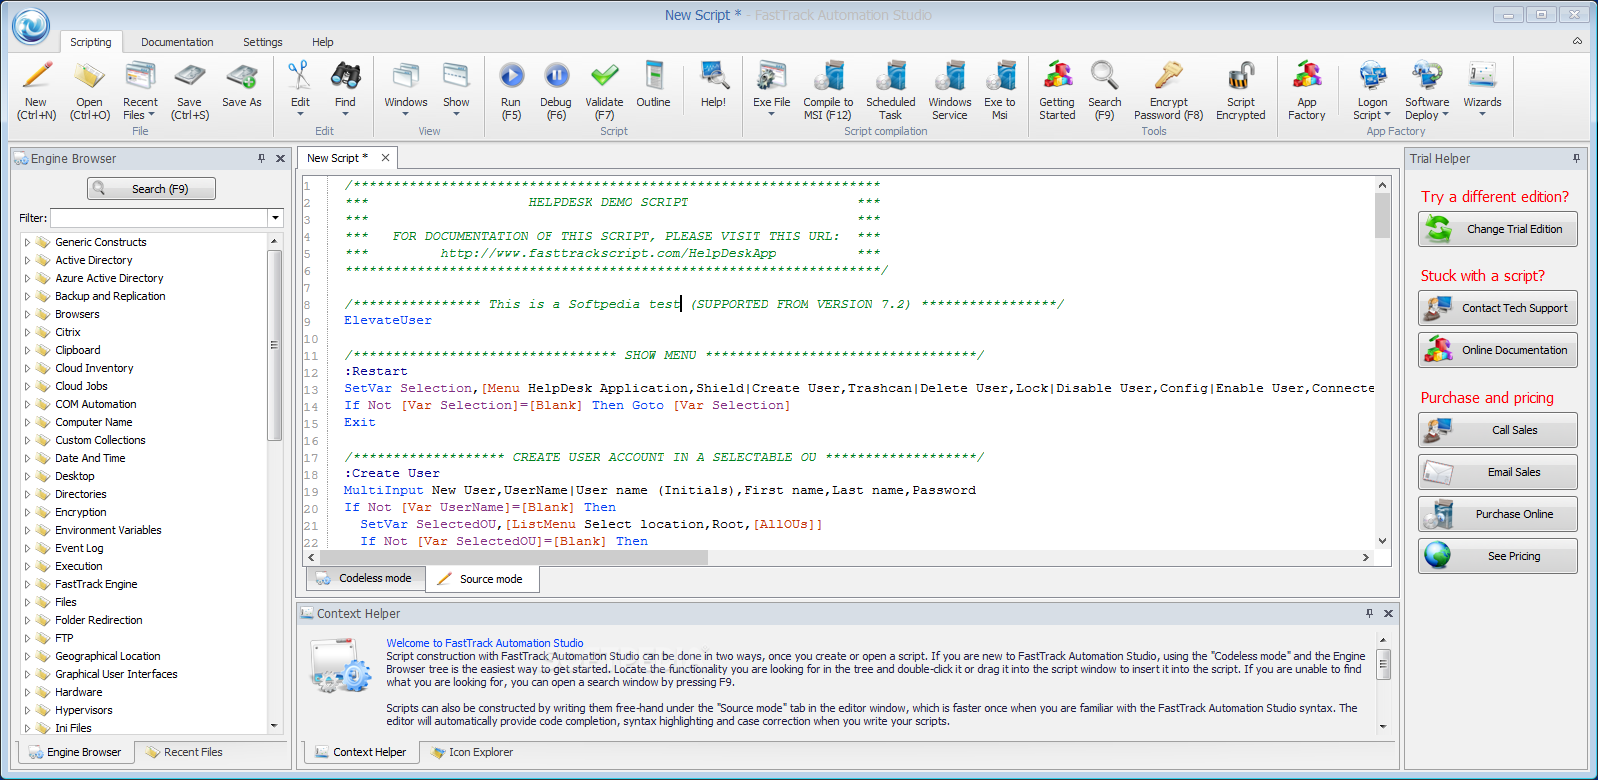This screenshot has height=780, width=1598.
Task: Create a New script from the ribbon
Action: pos(36,90)
